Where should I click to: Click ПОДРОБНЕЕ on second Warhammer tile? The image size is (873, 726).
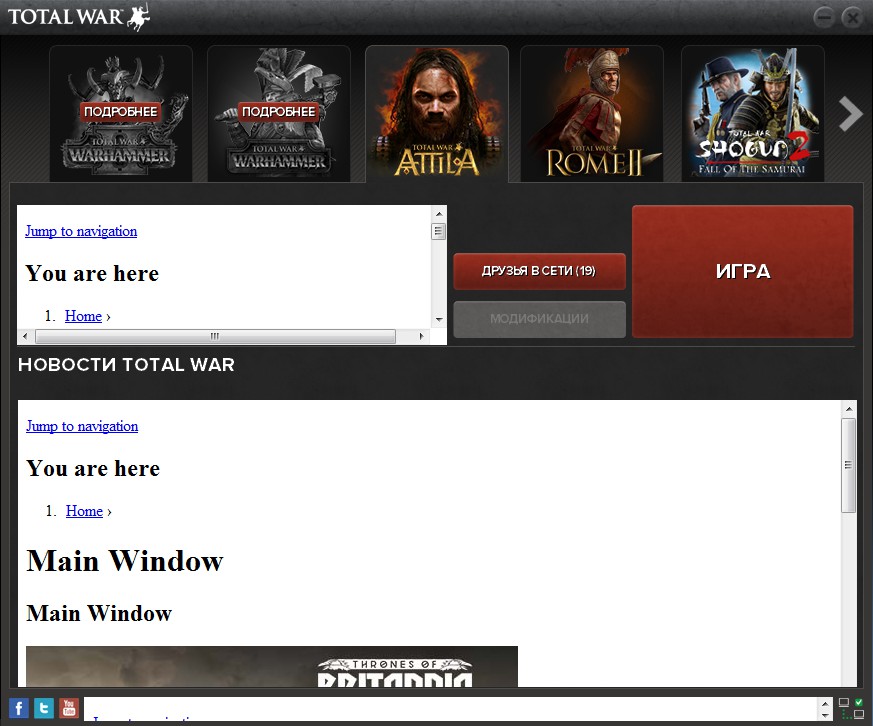278,111
